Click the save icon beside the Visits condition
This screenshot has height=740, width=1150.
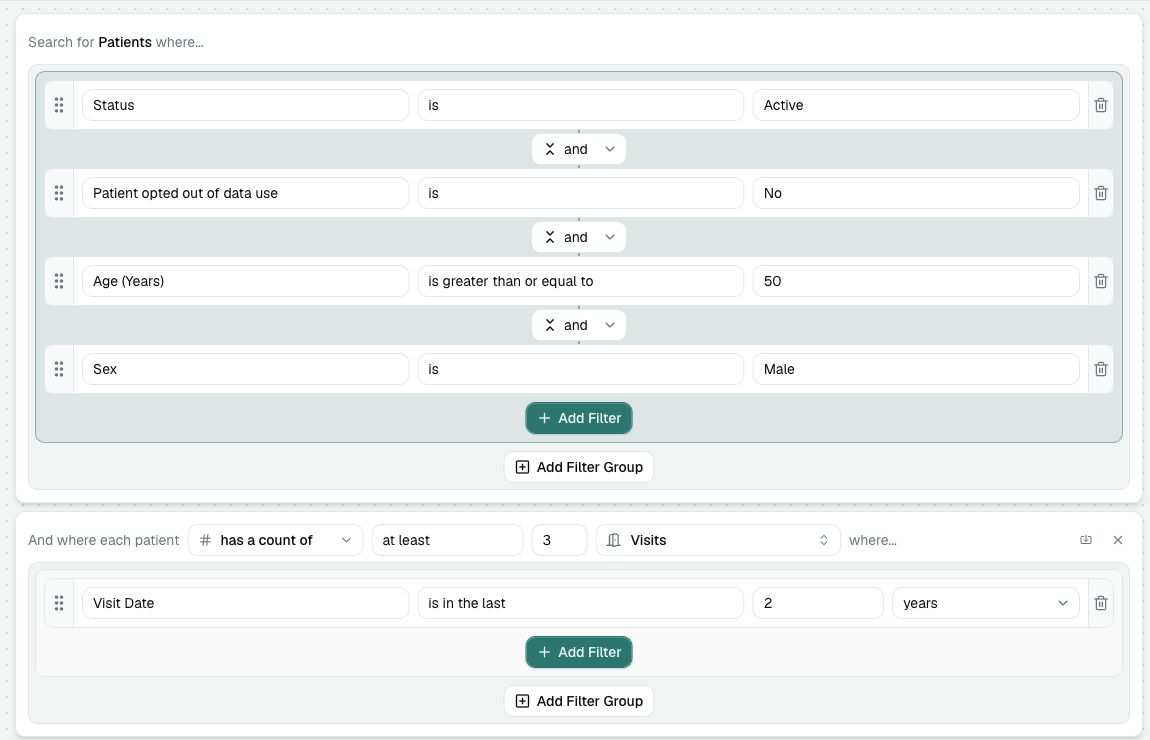pos(1085,540)
